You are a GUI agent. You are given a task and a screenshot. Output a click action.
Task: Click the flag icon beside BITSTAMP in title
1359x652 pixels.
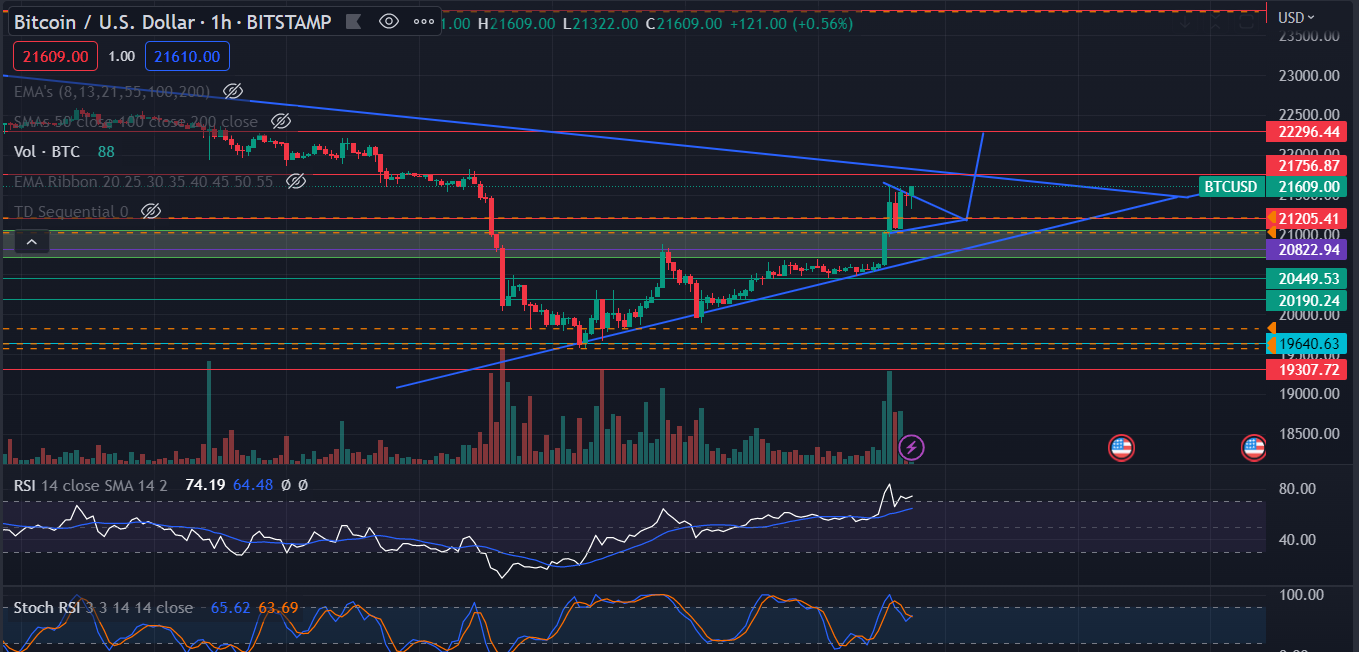[354, 20]
